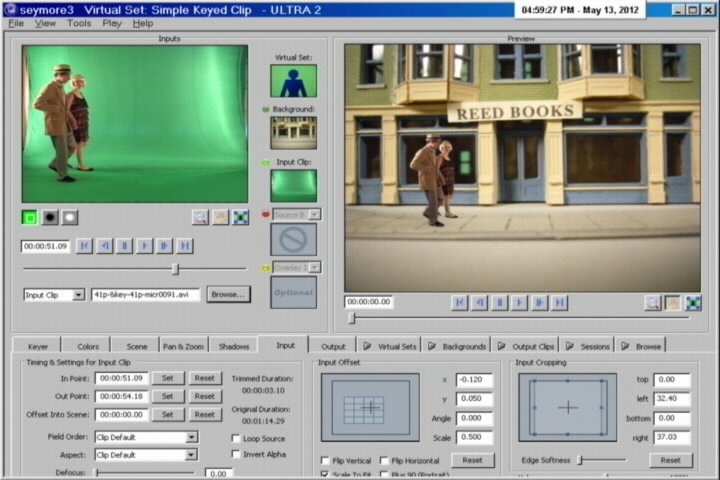The height and width of the screenshot is (480, 720).
Task: Go to last frame in Preview transport
Action: (x=559, y=302)
